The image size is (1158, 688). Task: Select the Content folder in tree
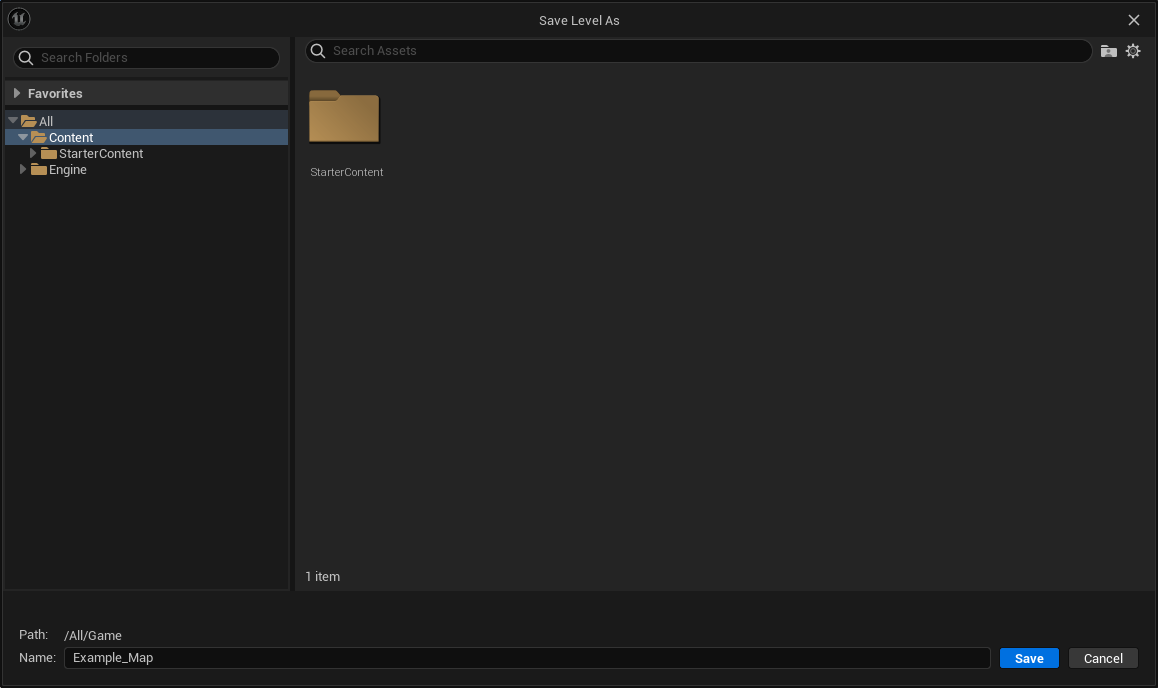pyautogui.click(x=71, y=138)
